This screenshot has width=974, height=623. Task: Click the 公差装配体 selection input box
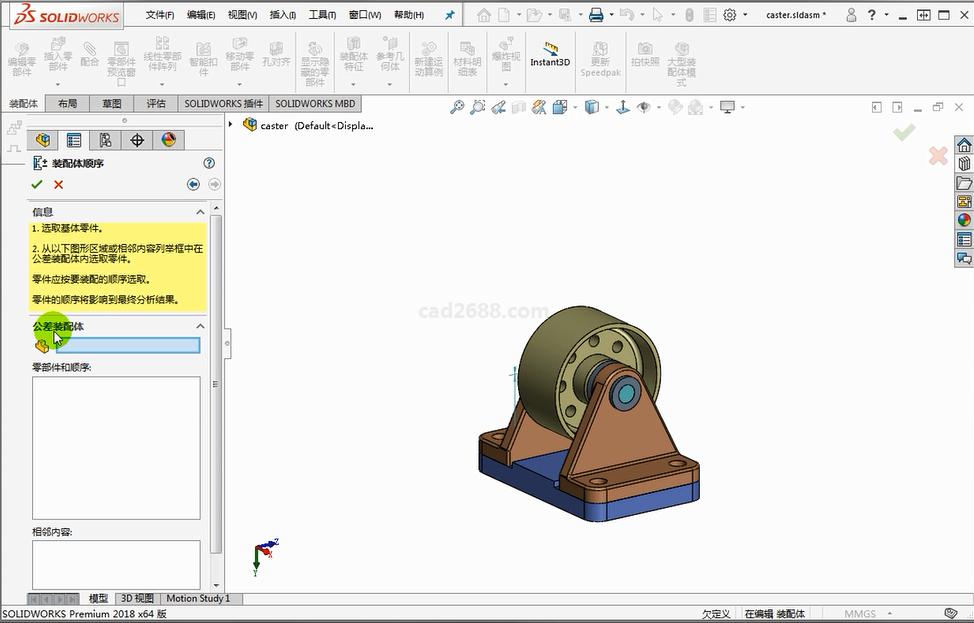pos(128,345)
